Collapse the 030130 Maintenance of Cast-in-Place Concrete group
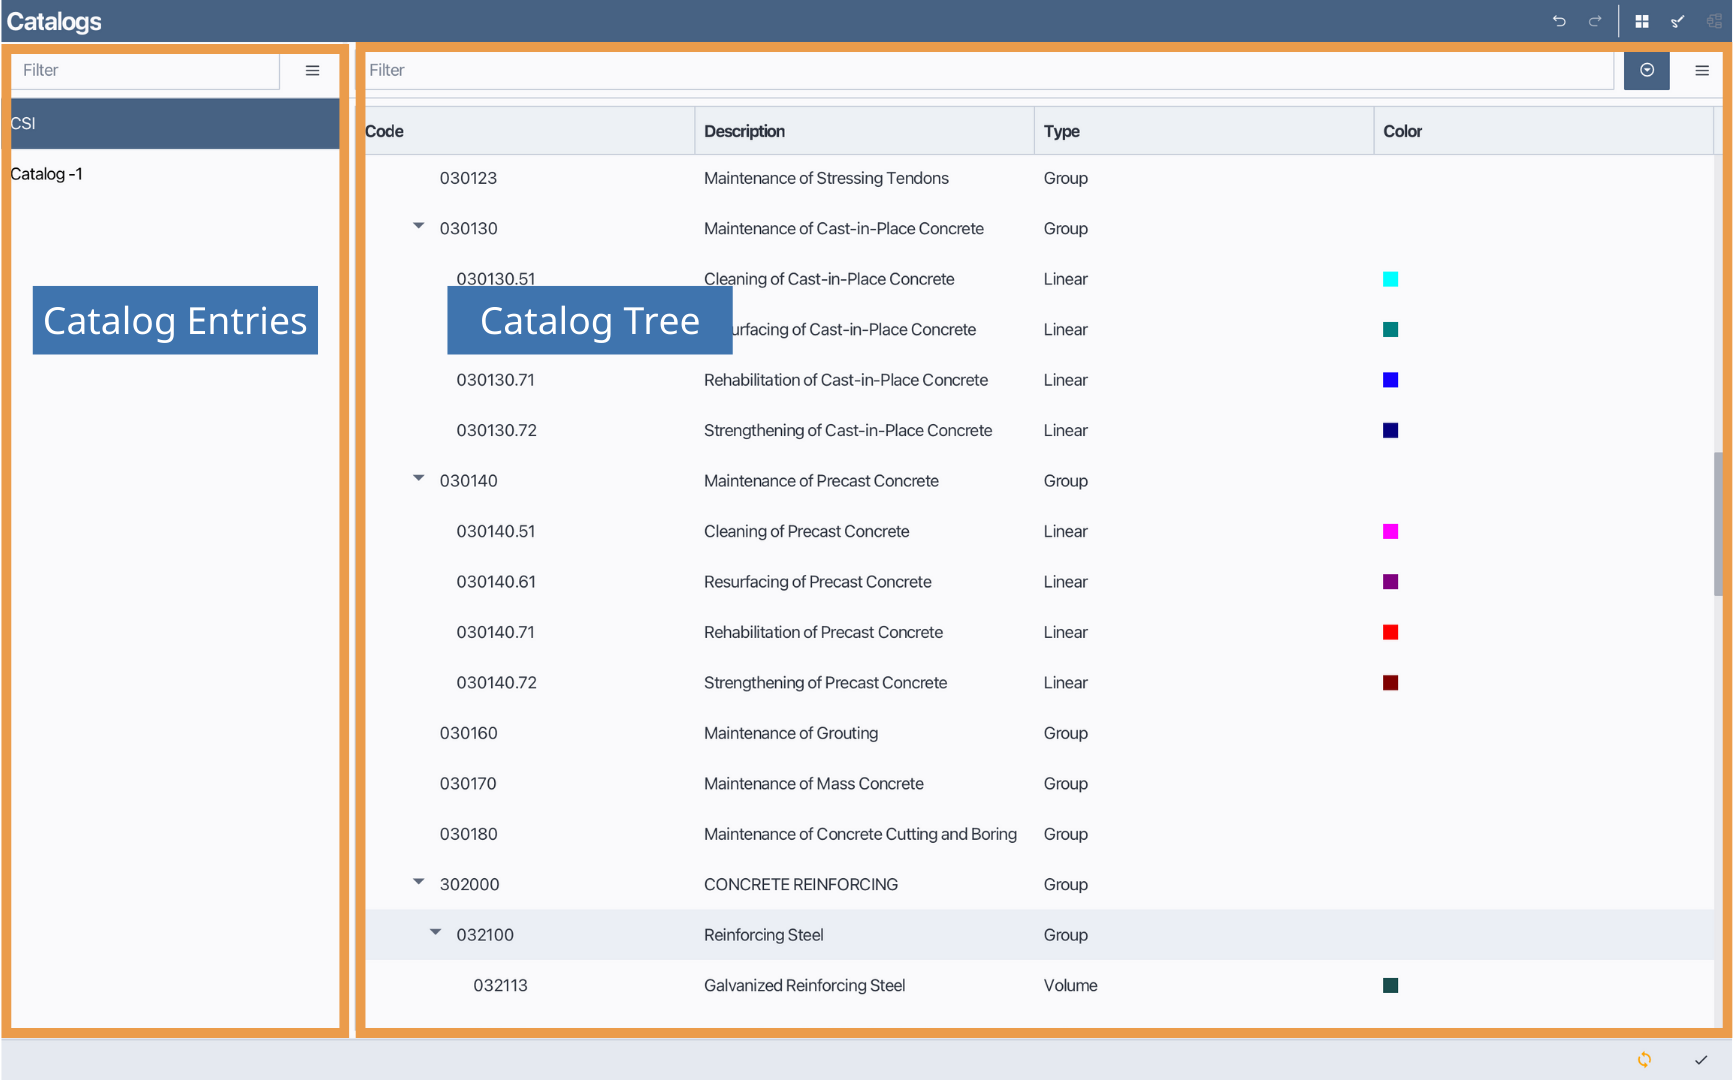 pyautogui.click(x=418, y=225)
